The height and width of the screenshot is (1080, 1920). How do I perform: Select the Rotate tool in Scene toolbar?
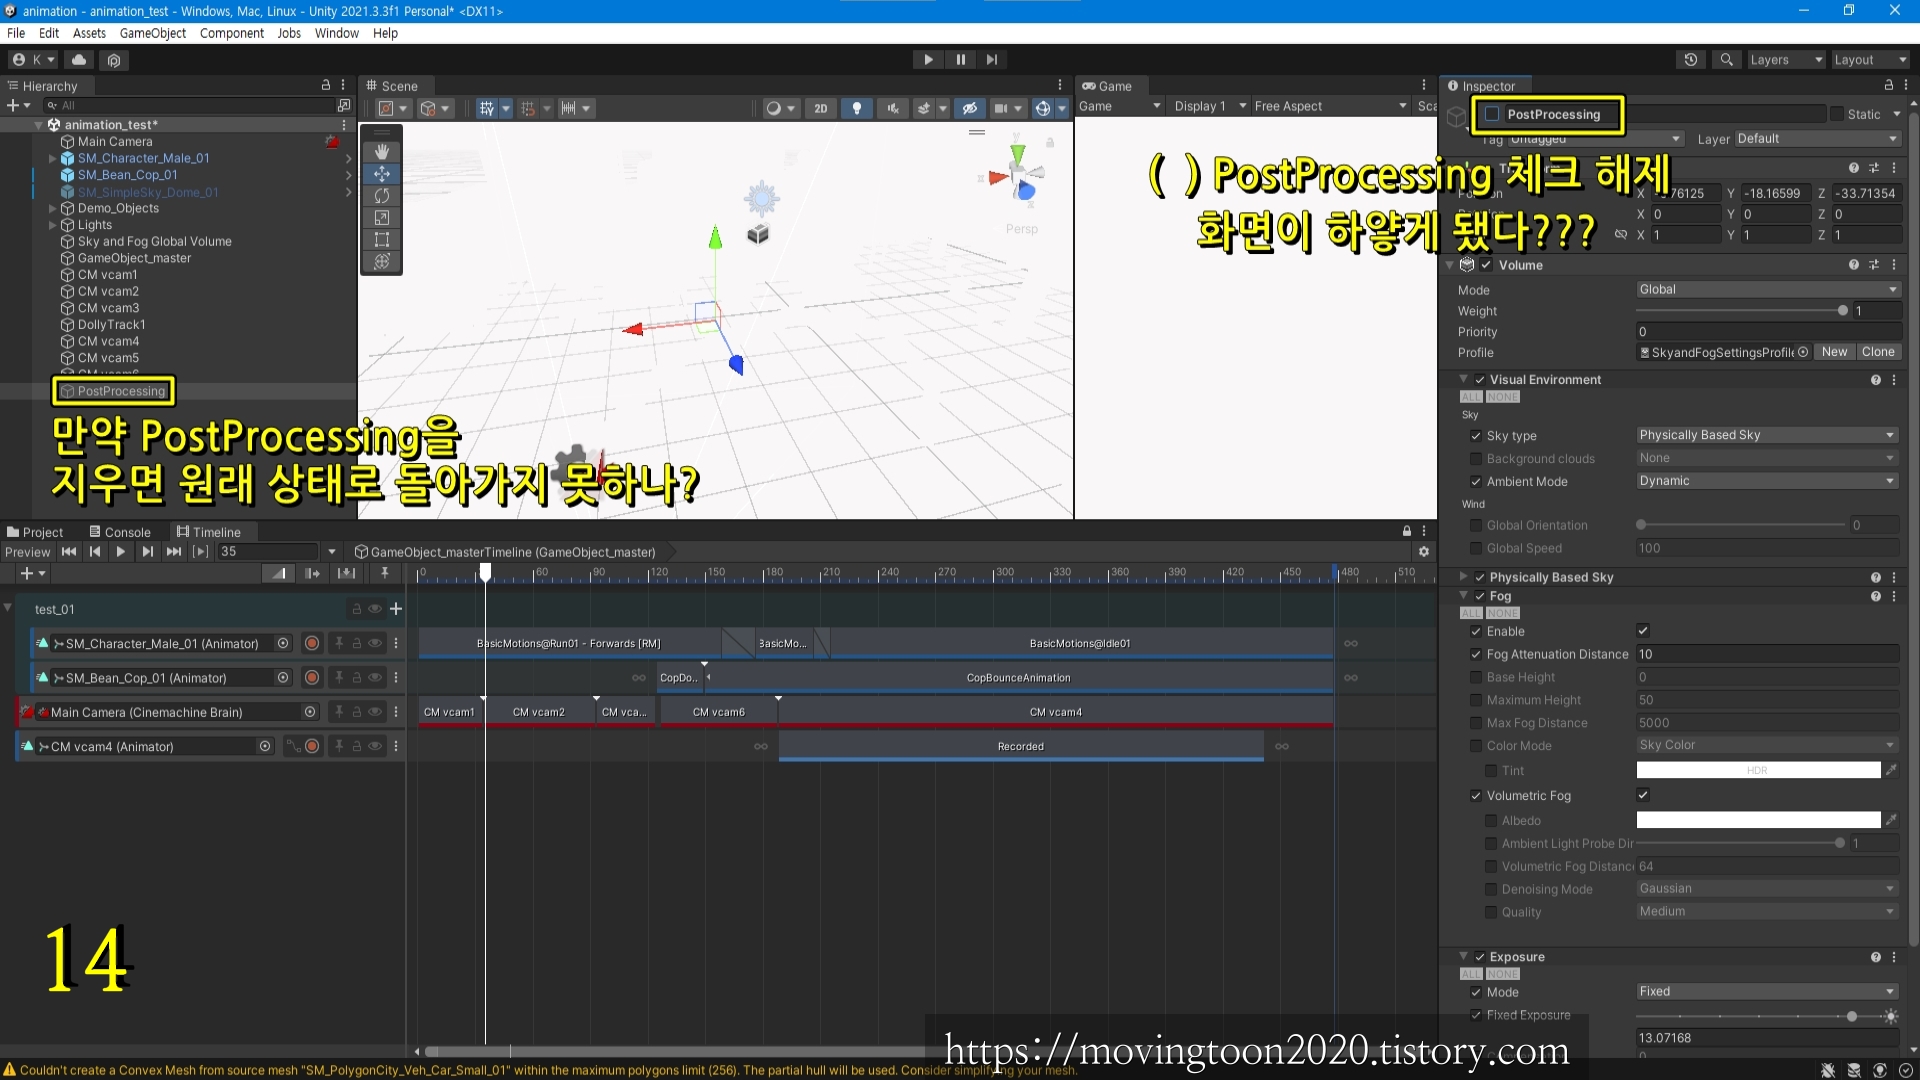381,196
